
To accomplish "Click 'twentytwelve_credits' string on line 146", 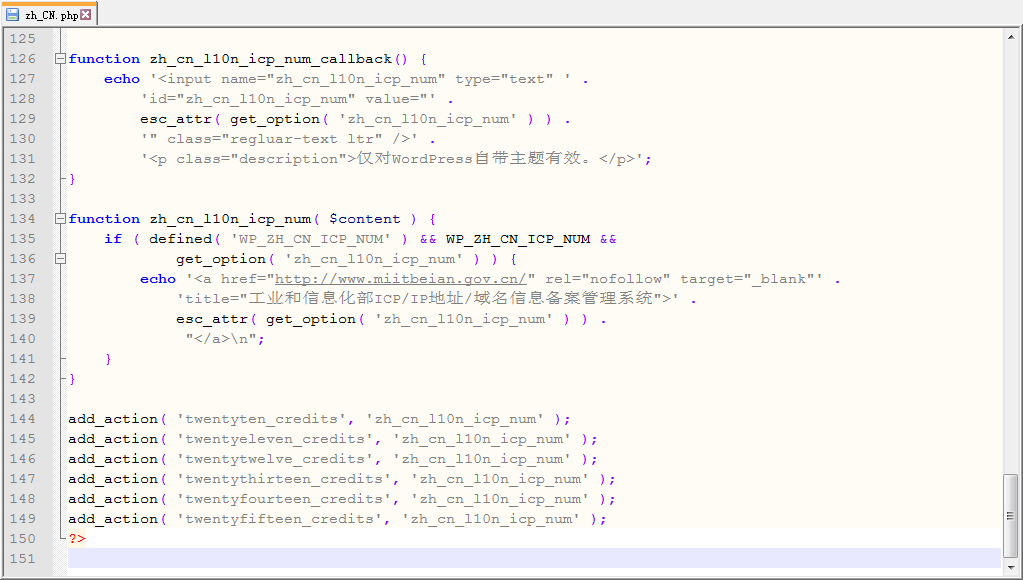I will (x=275, y=459).
